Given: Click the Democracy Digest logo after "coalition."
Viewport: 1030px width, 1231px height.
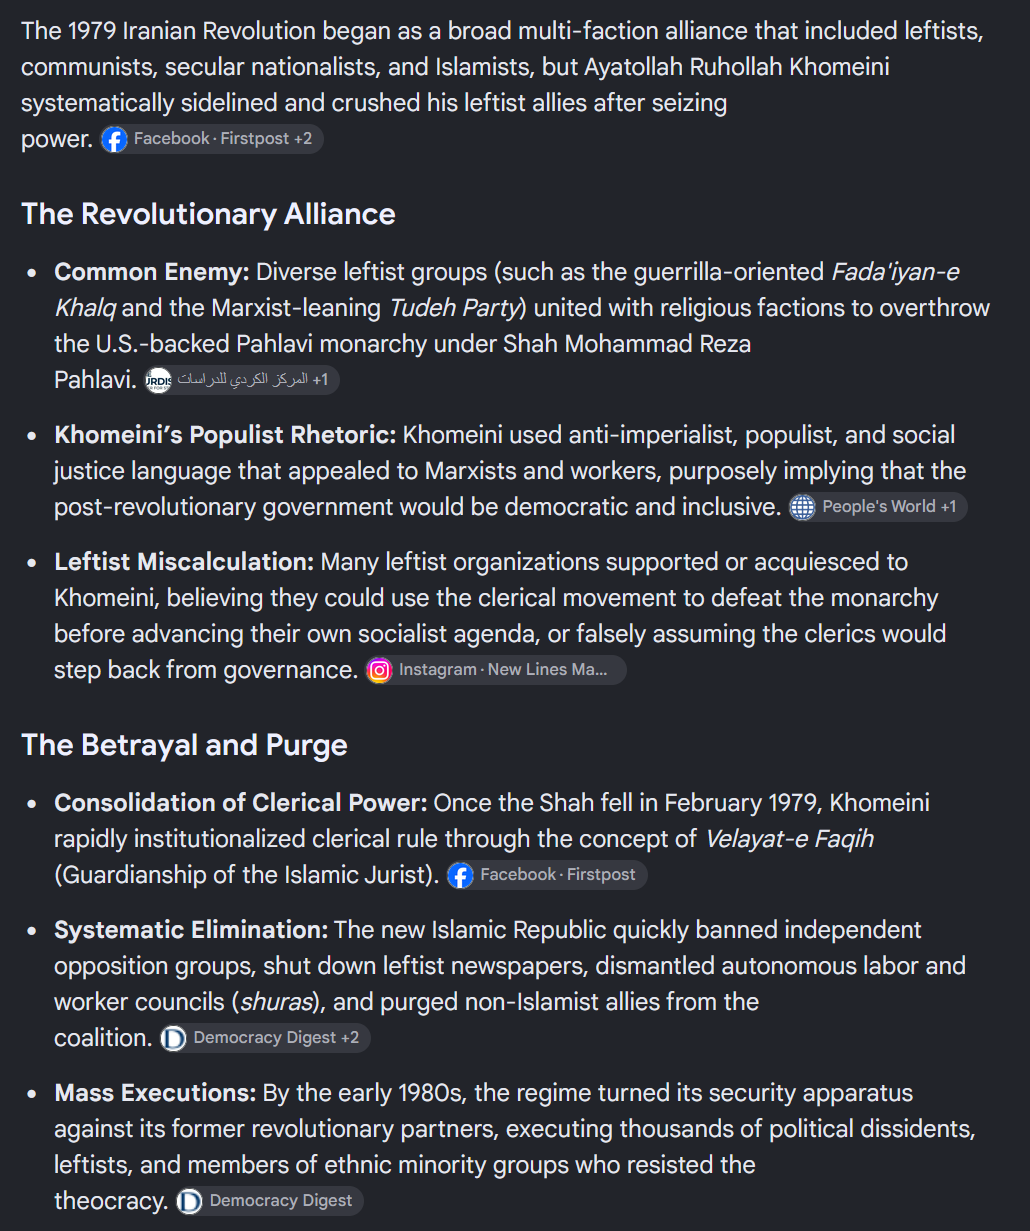Looking at the screenshot, I should (174, 1038).
